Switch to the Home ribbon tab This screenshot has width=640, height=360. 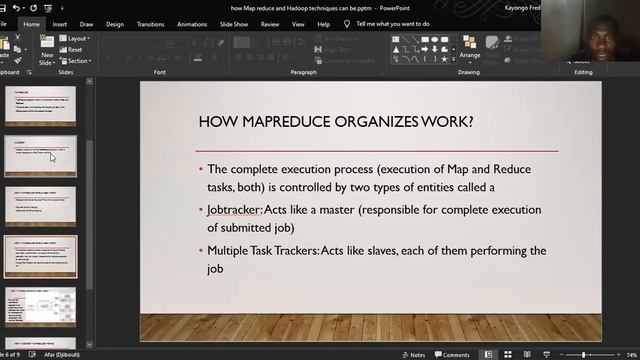(31, 24)
